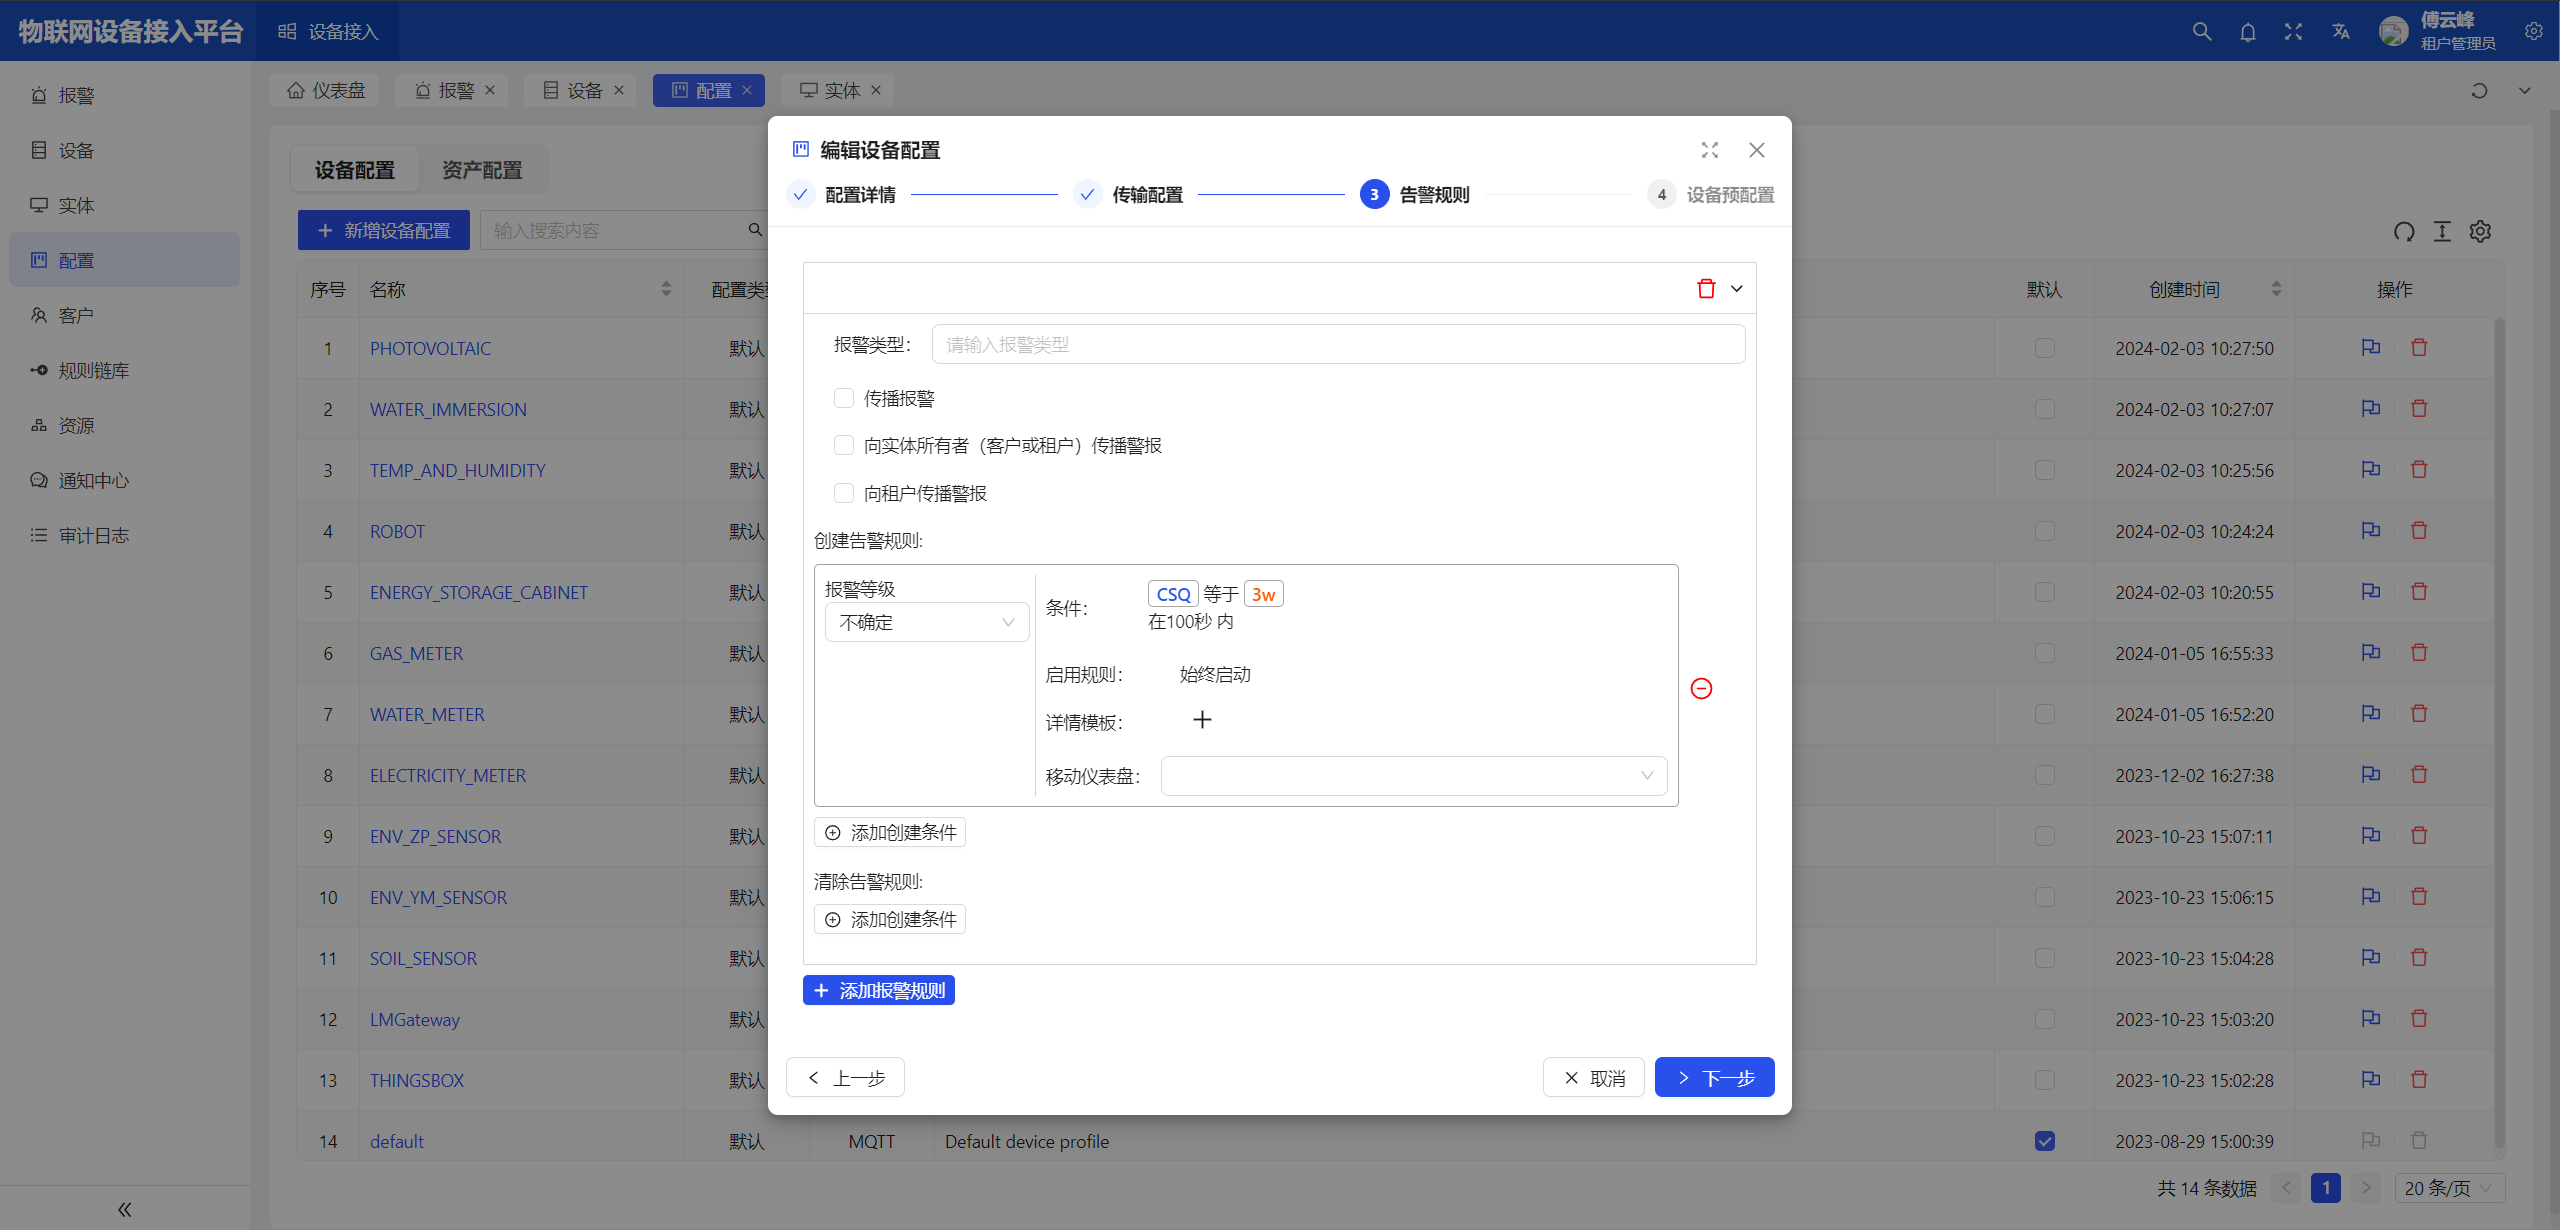Enable 向租户传播警报 checkbox
The height and width of the screenshot is (1230, 2560).
coord(842,493)
